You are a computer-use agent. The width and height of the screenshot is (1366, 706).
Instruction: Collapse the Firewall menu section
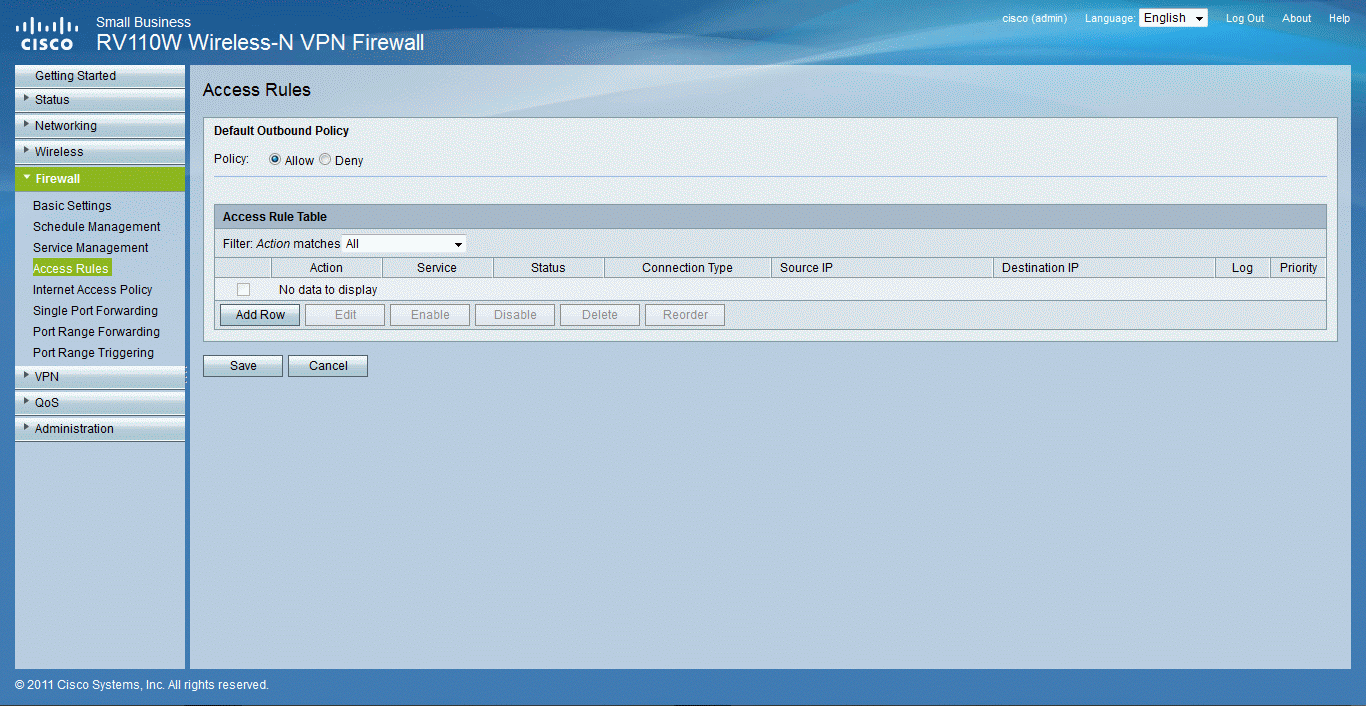100,179
